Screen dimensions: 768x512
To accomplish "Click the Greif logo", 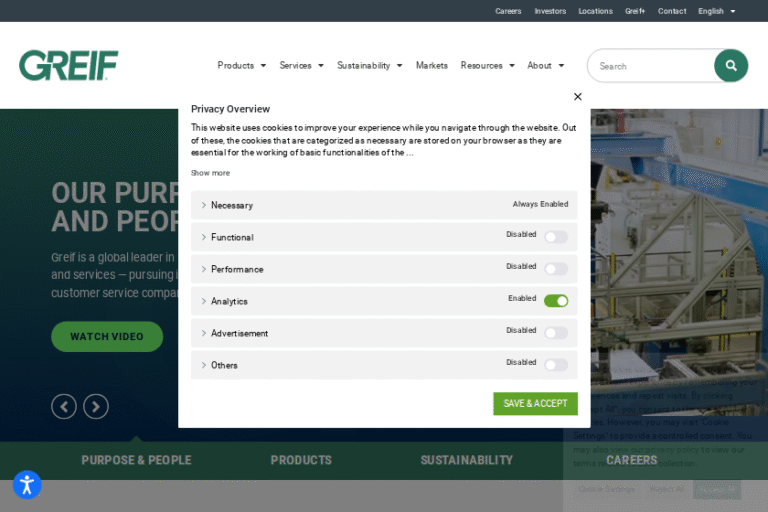I will (68, 66).
